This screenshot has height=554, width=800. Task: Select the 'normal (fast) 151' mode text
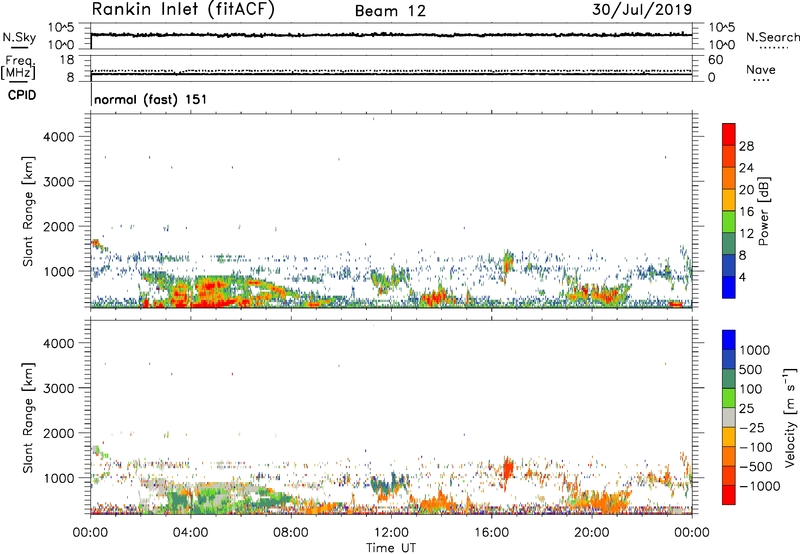click(x=151, y=99)
